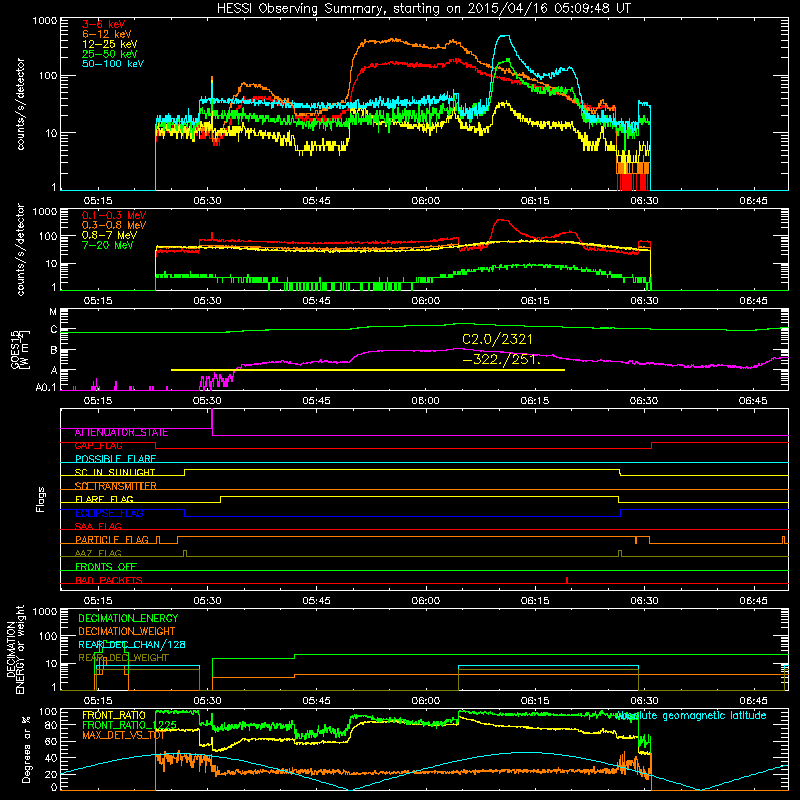The height and width of the screenshot is (800, 800).
Task: Click the 0.1-0.3 MeV legend label
Action: pos(114,215)
